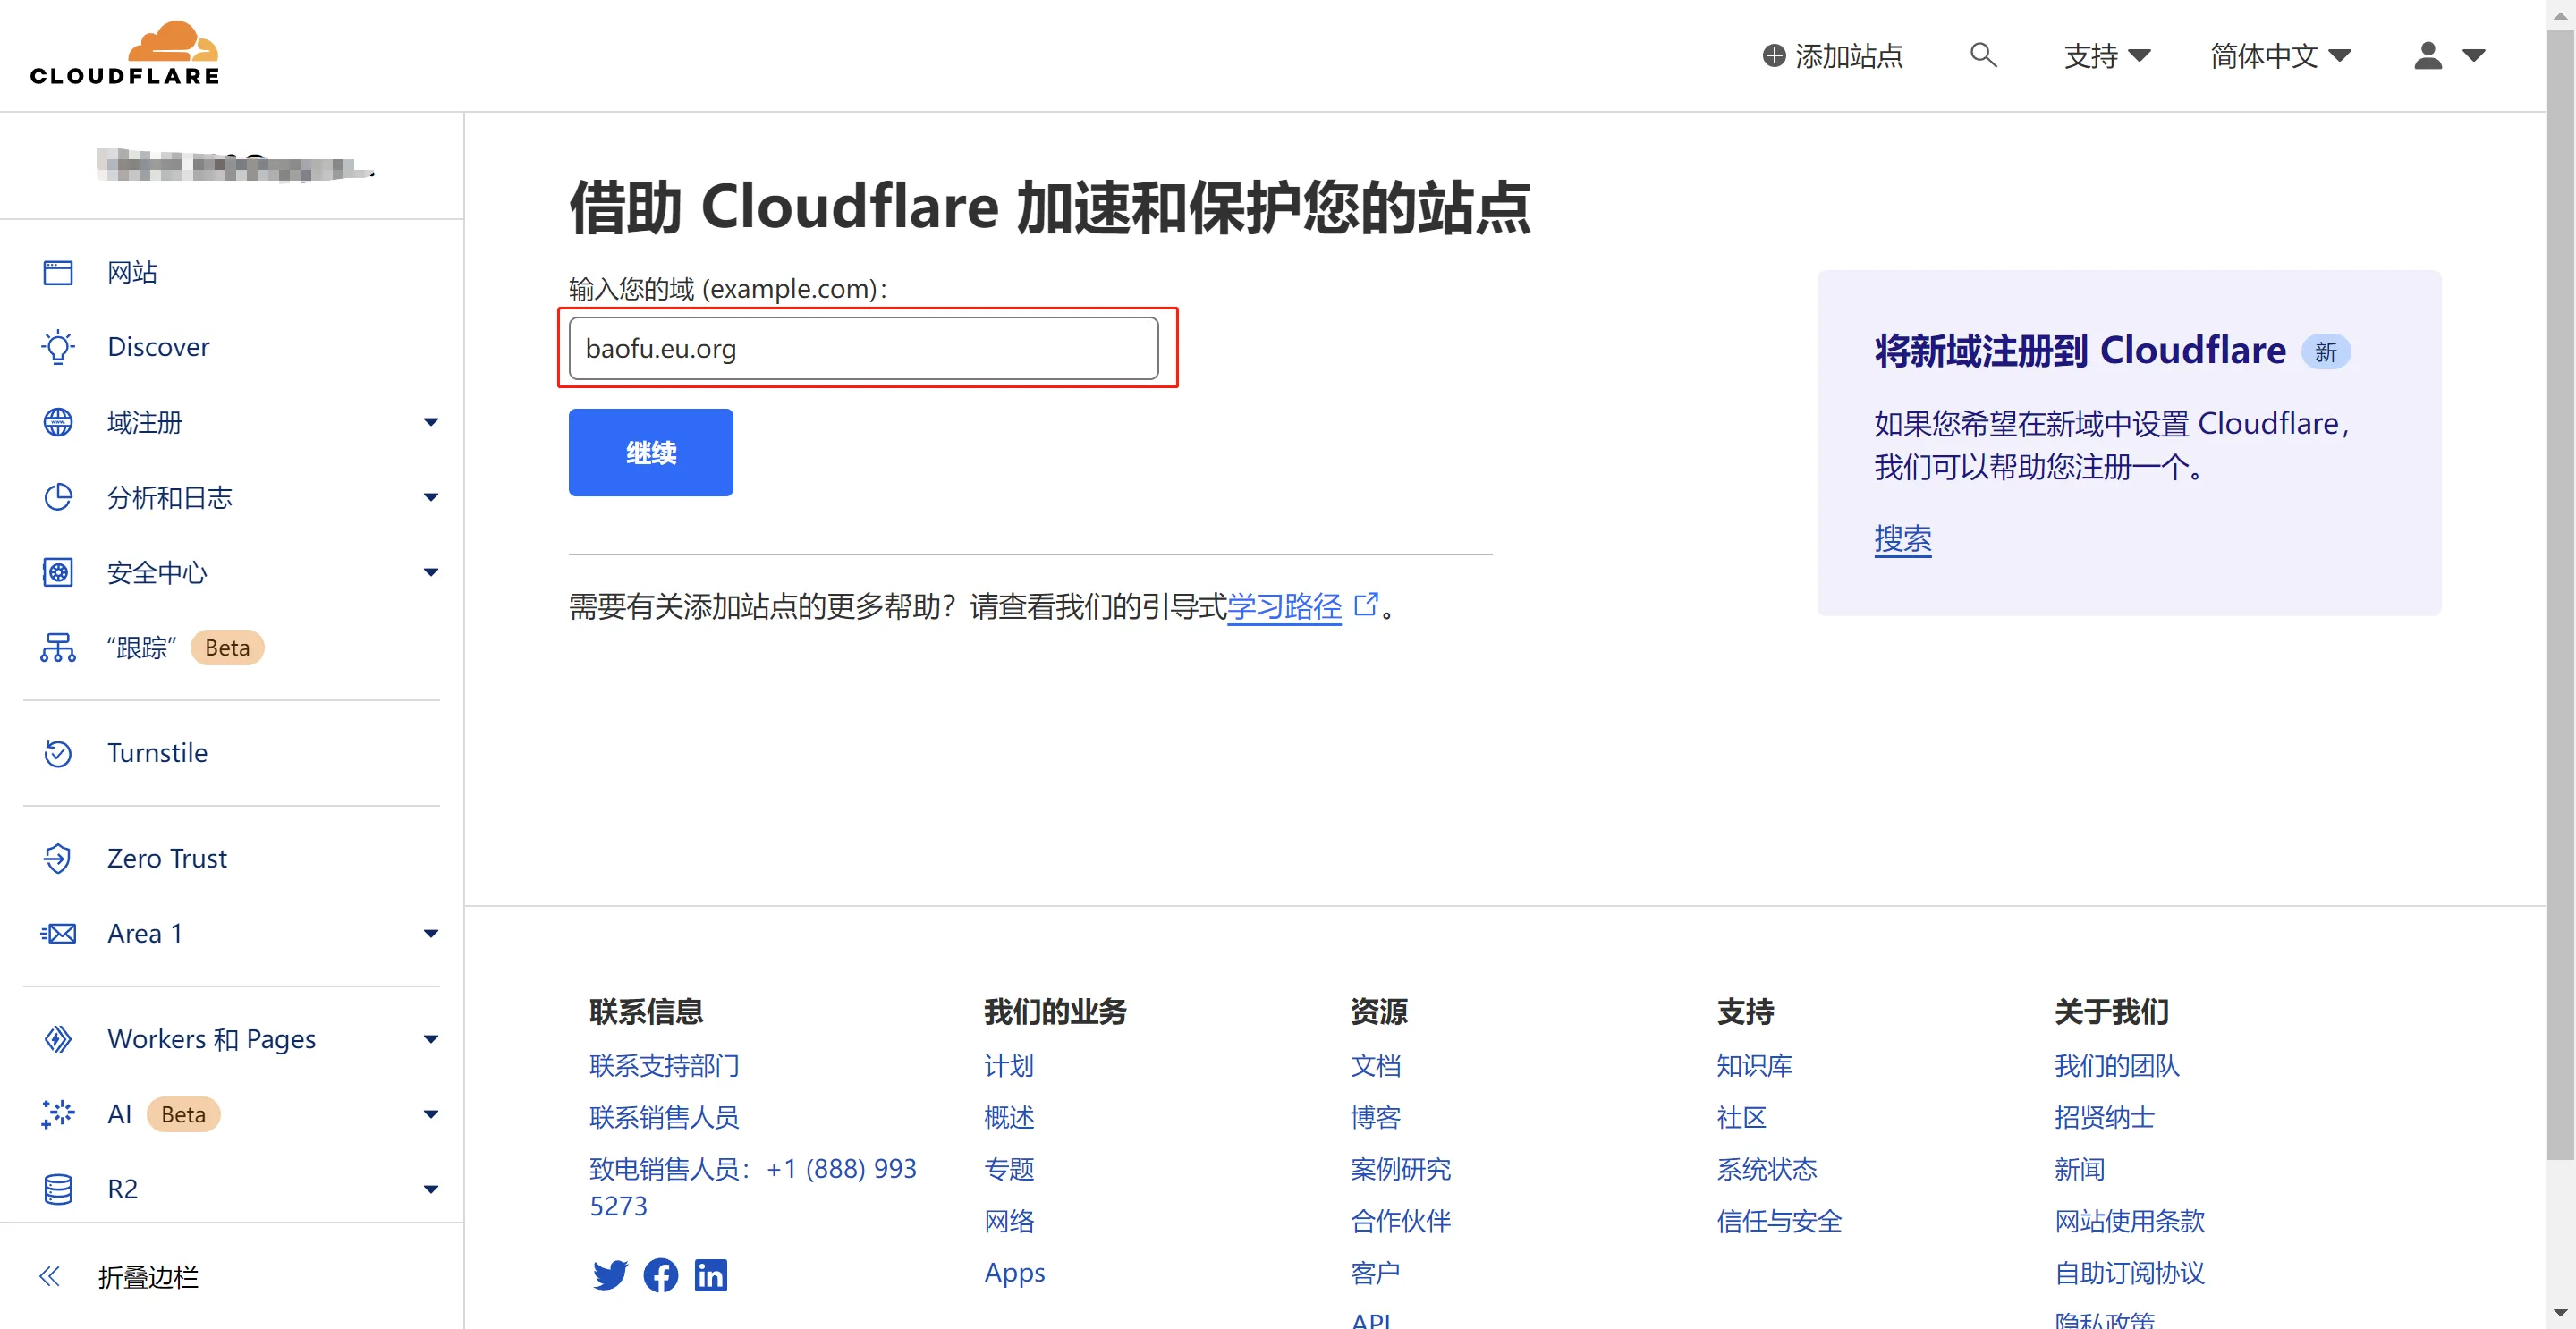
Task: Click the 域注册 globe icon
Action: click(x=58, y=421)
